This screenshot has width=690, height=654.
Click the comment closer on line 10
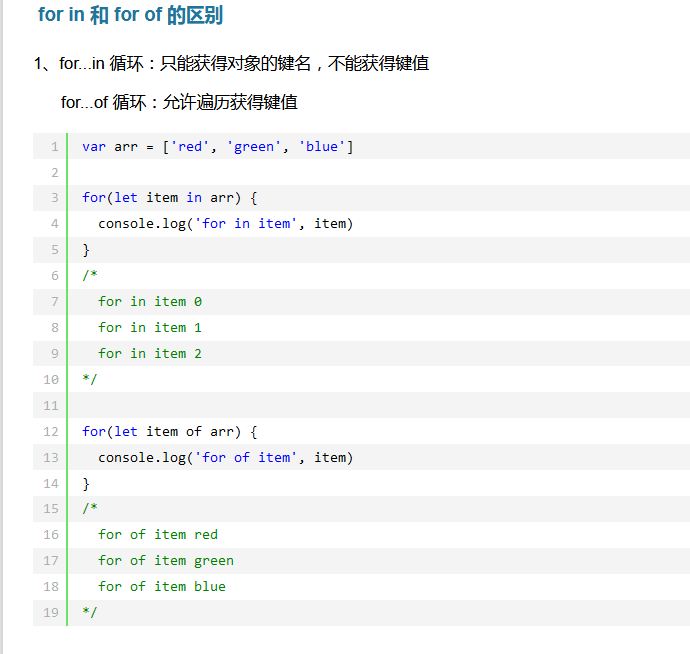pyautogui.click(x=90, y=379)
